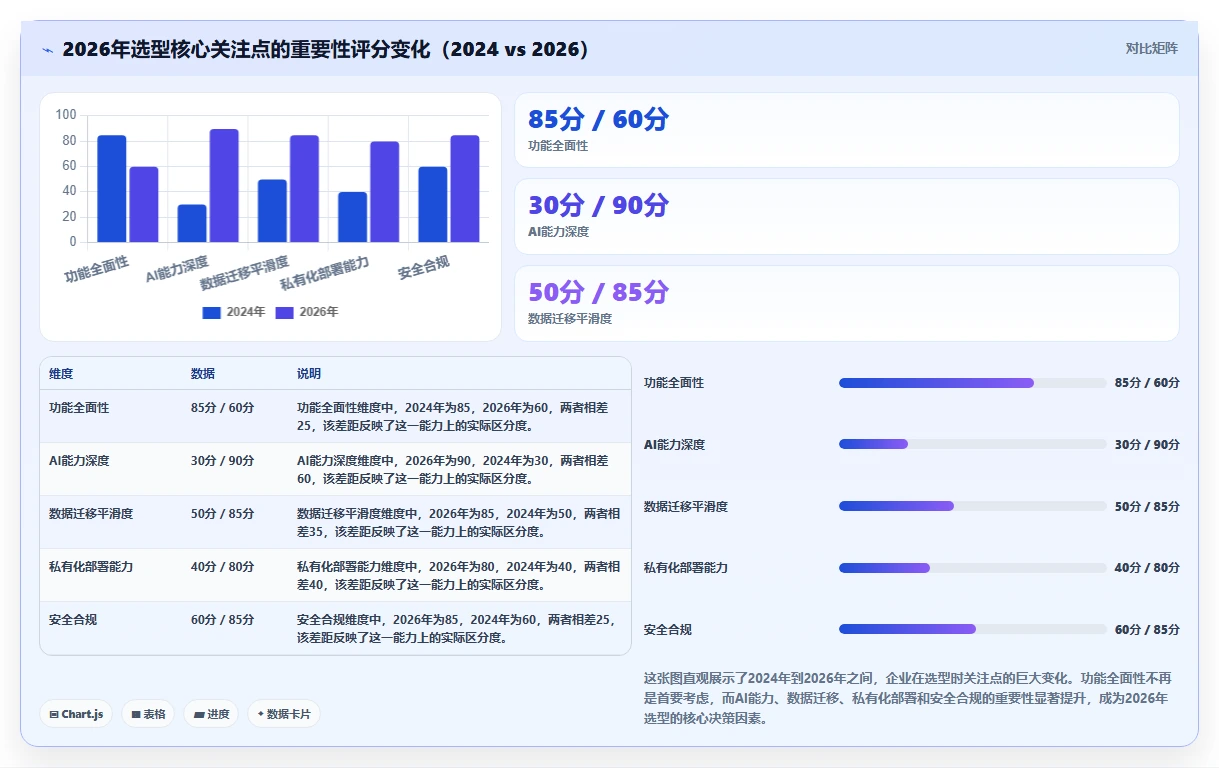Click the 功能全面性 description cell text
The height and width of the screenshot is (768, 1219).
click(454, 417)
